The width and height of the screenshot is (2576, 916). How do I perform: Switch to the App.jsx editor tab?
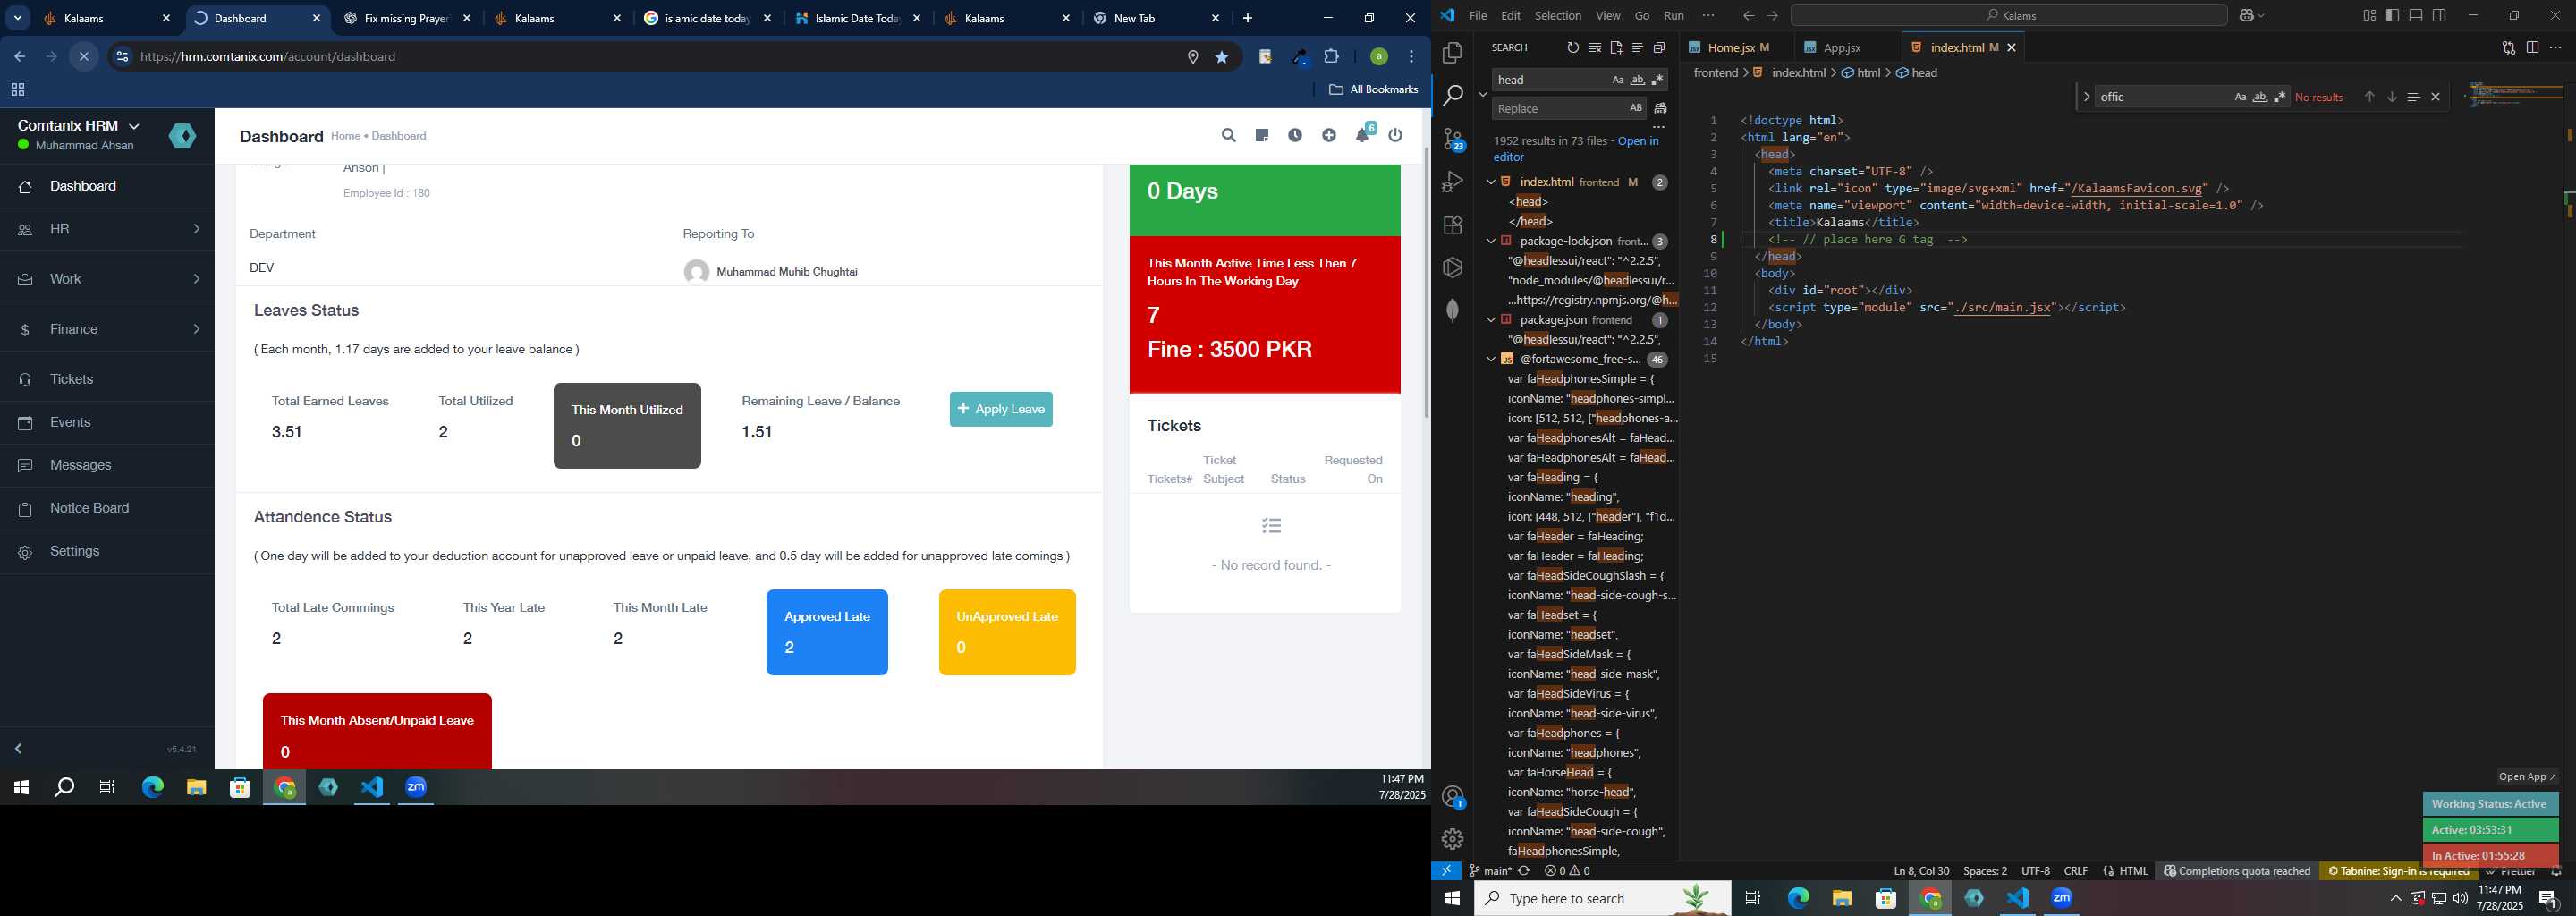click(1842, 48)
